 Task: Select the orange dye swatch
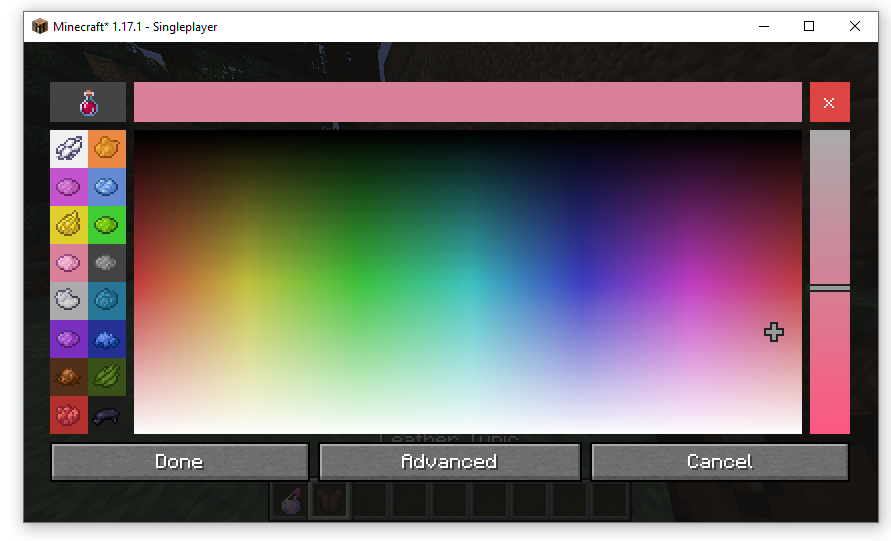pyautogui.click(x=107, y=149)
